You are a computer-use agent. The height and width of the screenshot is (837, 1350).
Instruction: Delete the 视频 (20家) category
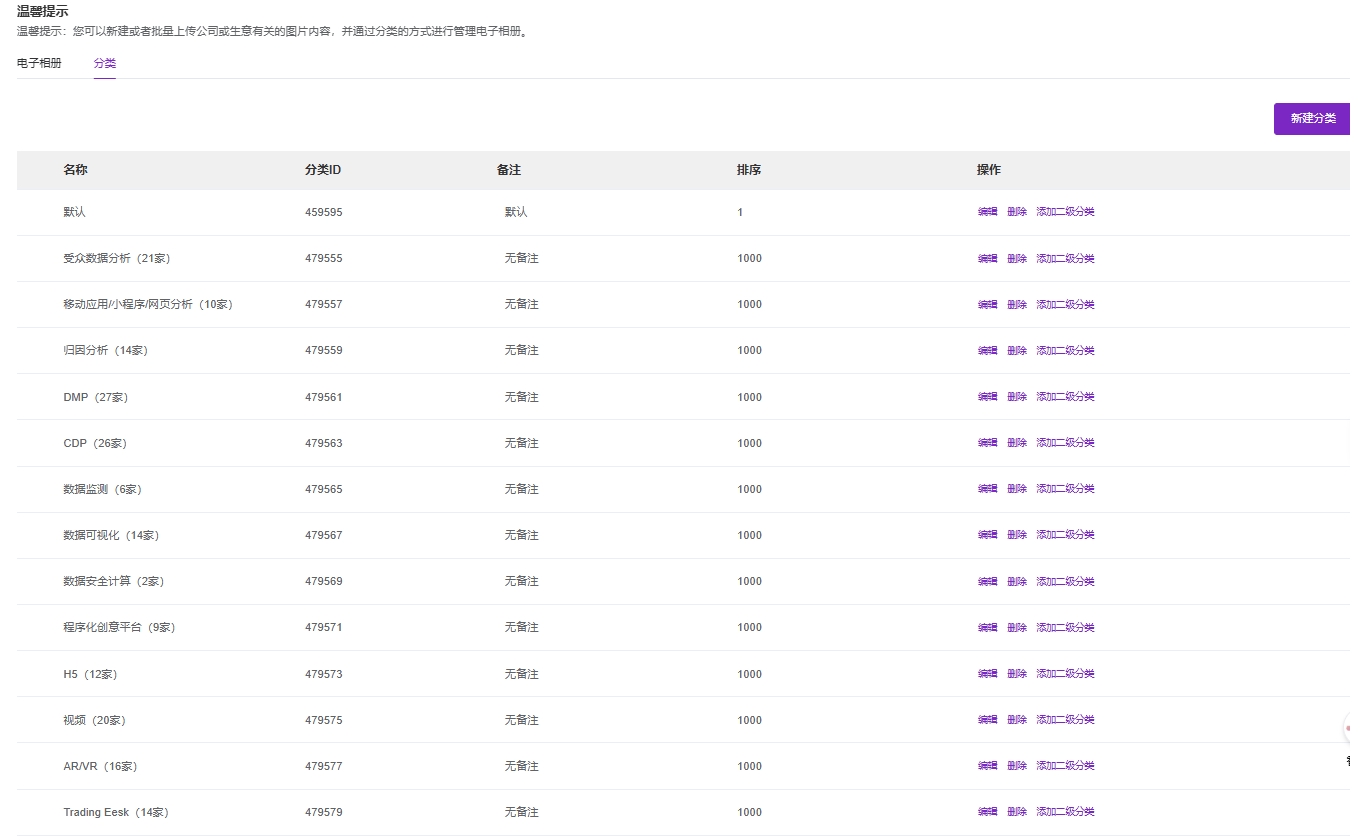[1017, 720]
